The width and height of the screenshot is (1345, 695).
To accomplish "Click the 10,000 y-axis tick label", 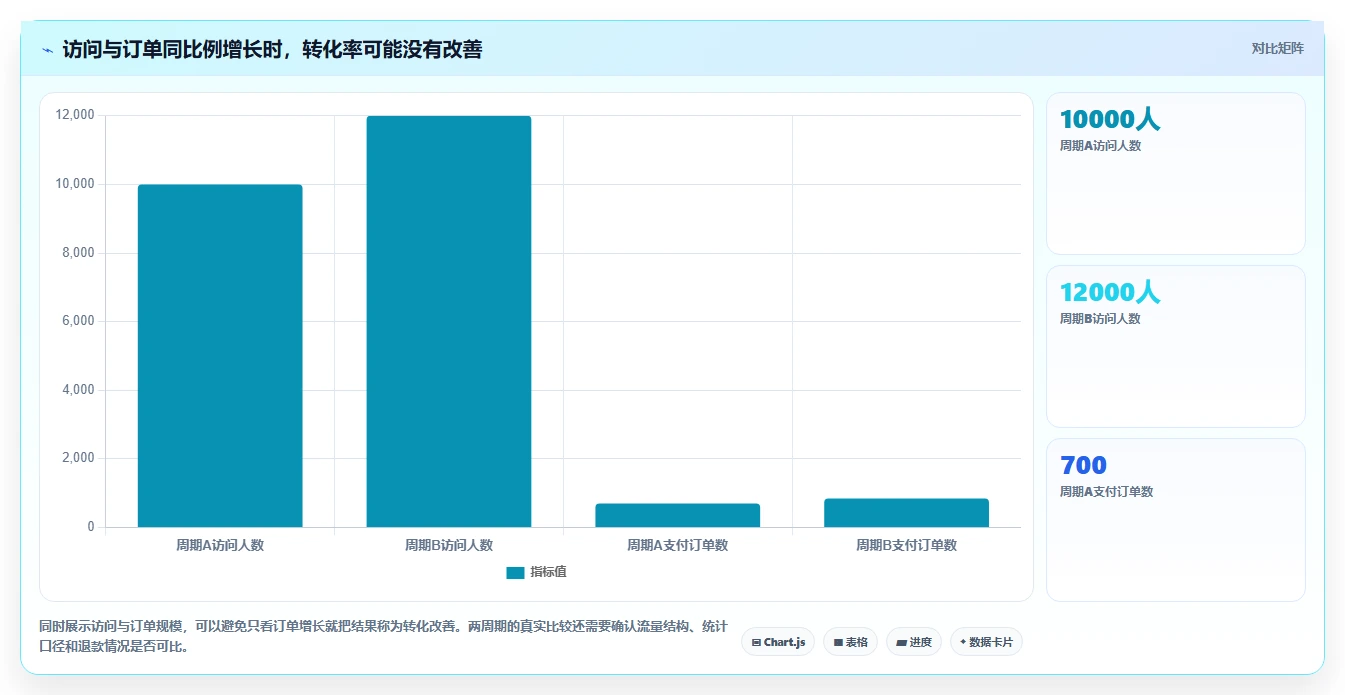I will click(75, 184).
